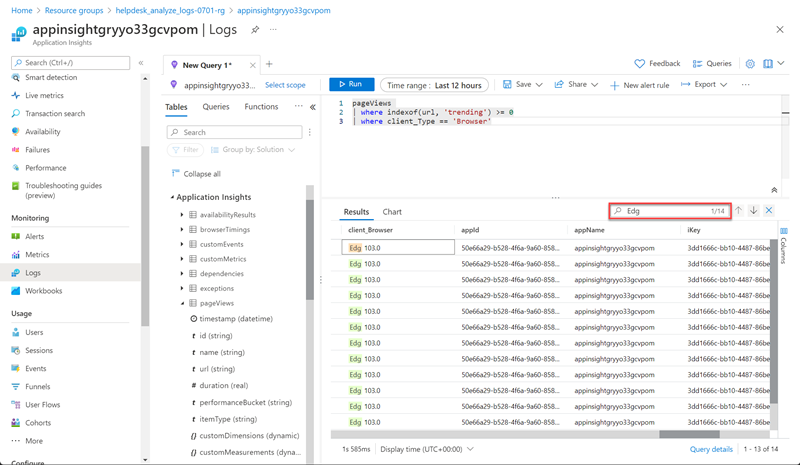This screenshot has width=800, height=465.
Task: Open Users under Usage
Action: (34, 332)
